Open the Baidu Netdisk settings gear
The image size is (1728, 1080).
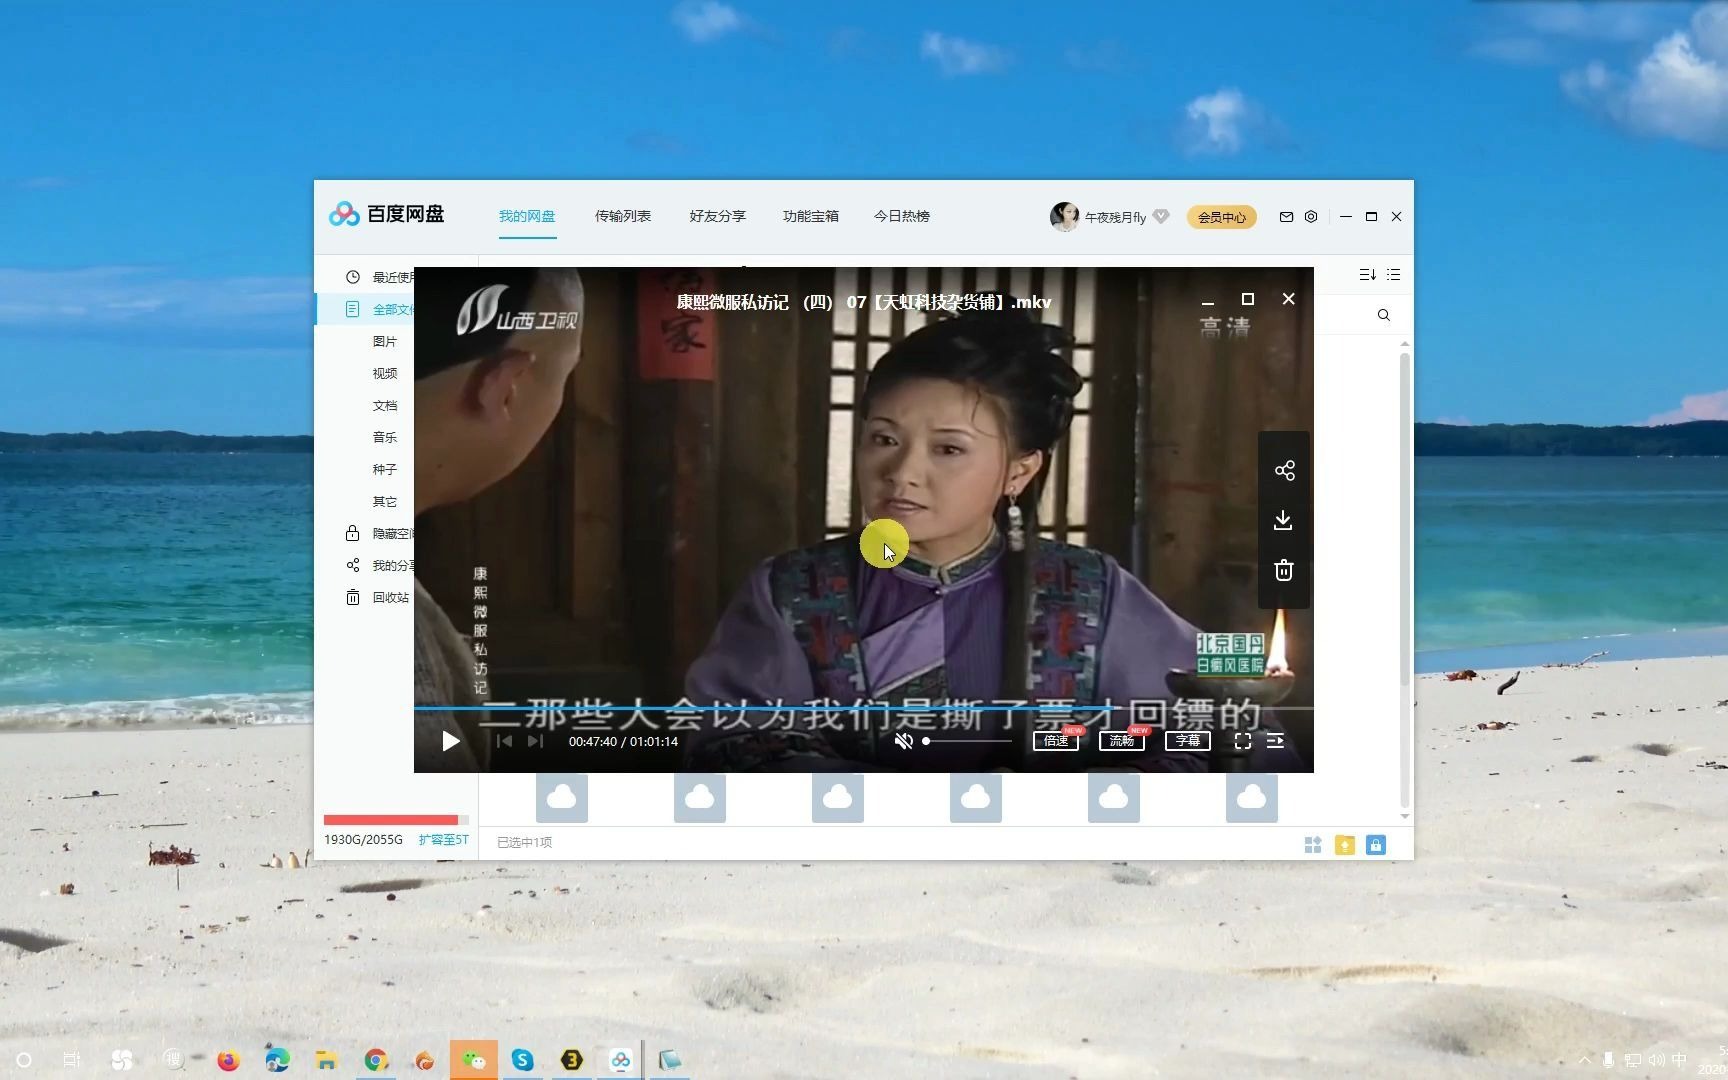click(x=1311, y=216)
